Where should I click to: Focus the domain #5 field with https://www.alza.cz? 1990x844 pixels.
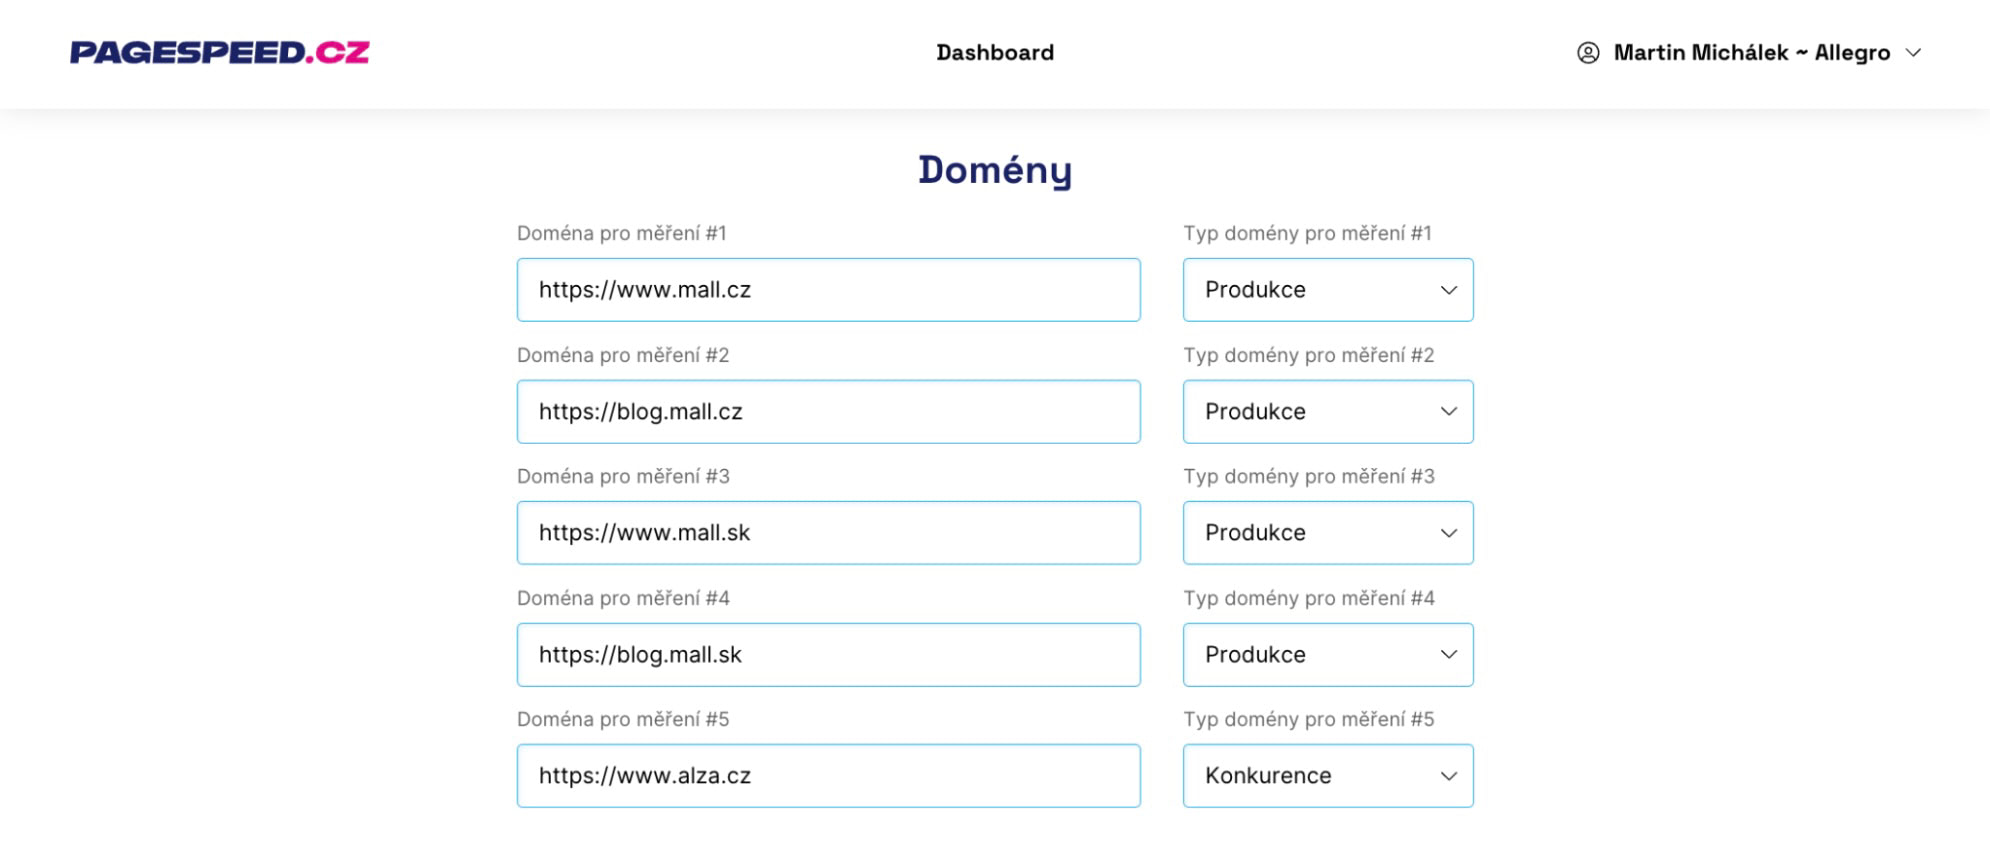coord(828,776)
